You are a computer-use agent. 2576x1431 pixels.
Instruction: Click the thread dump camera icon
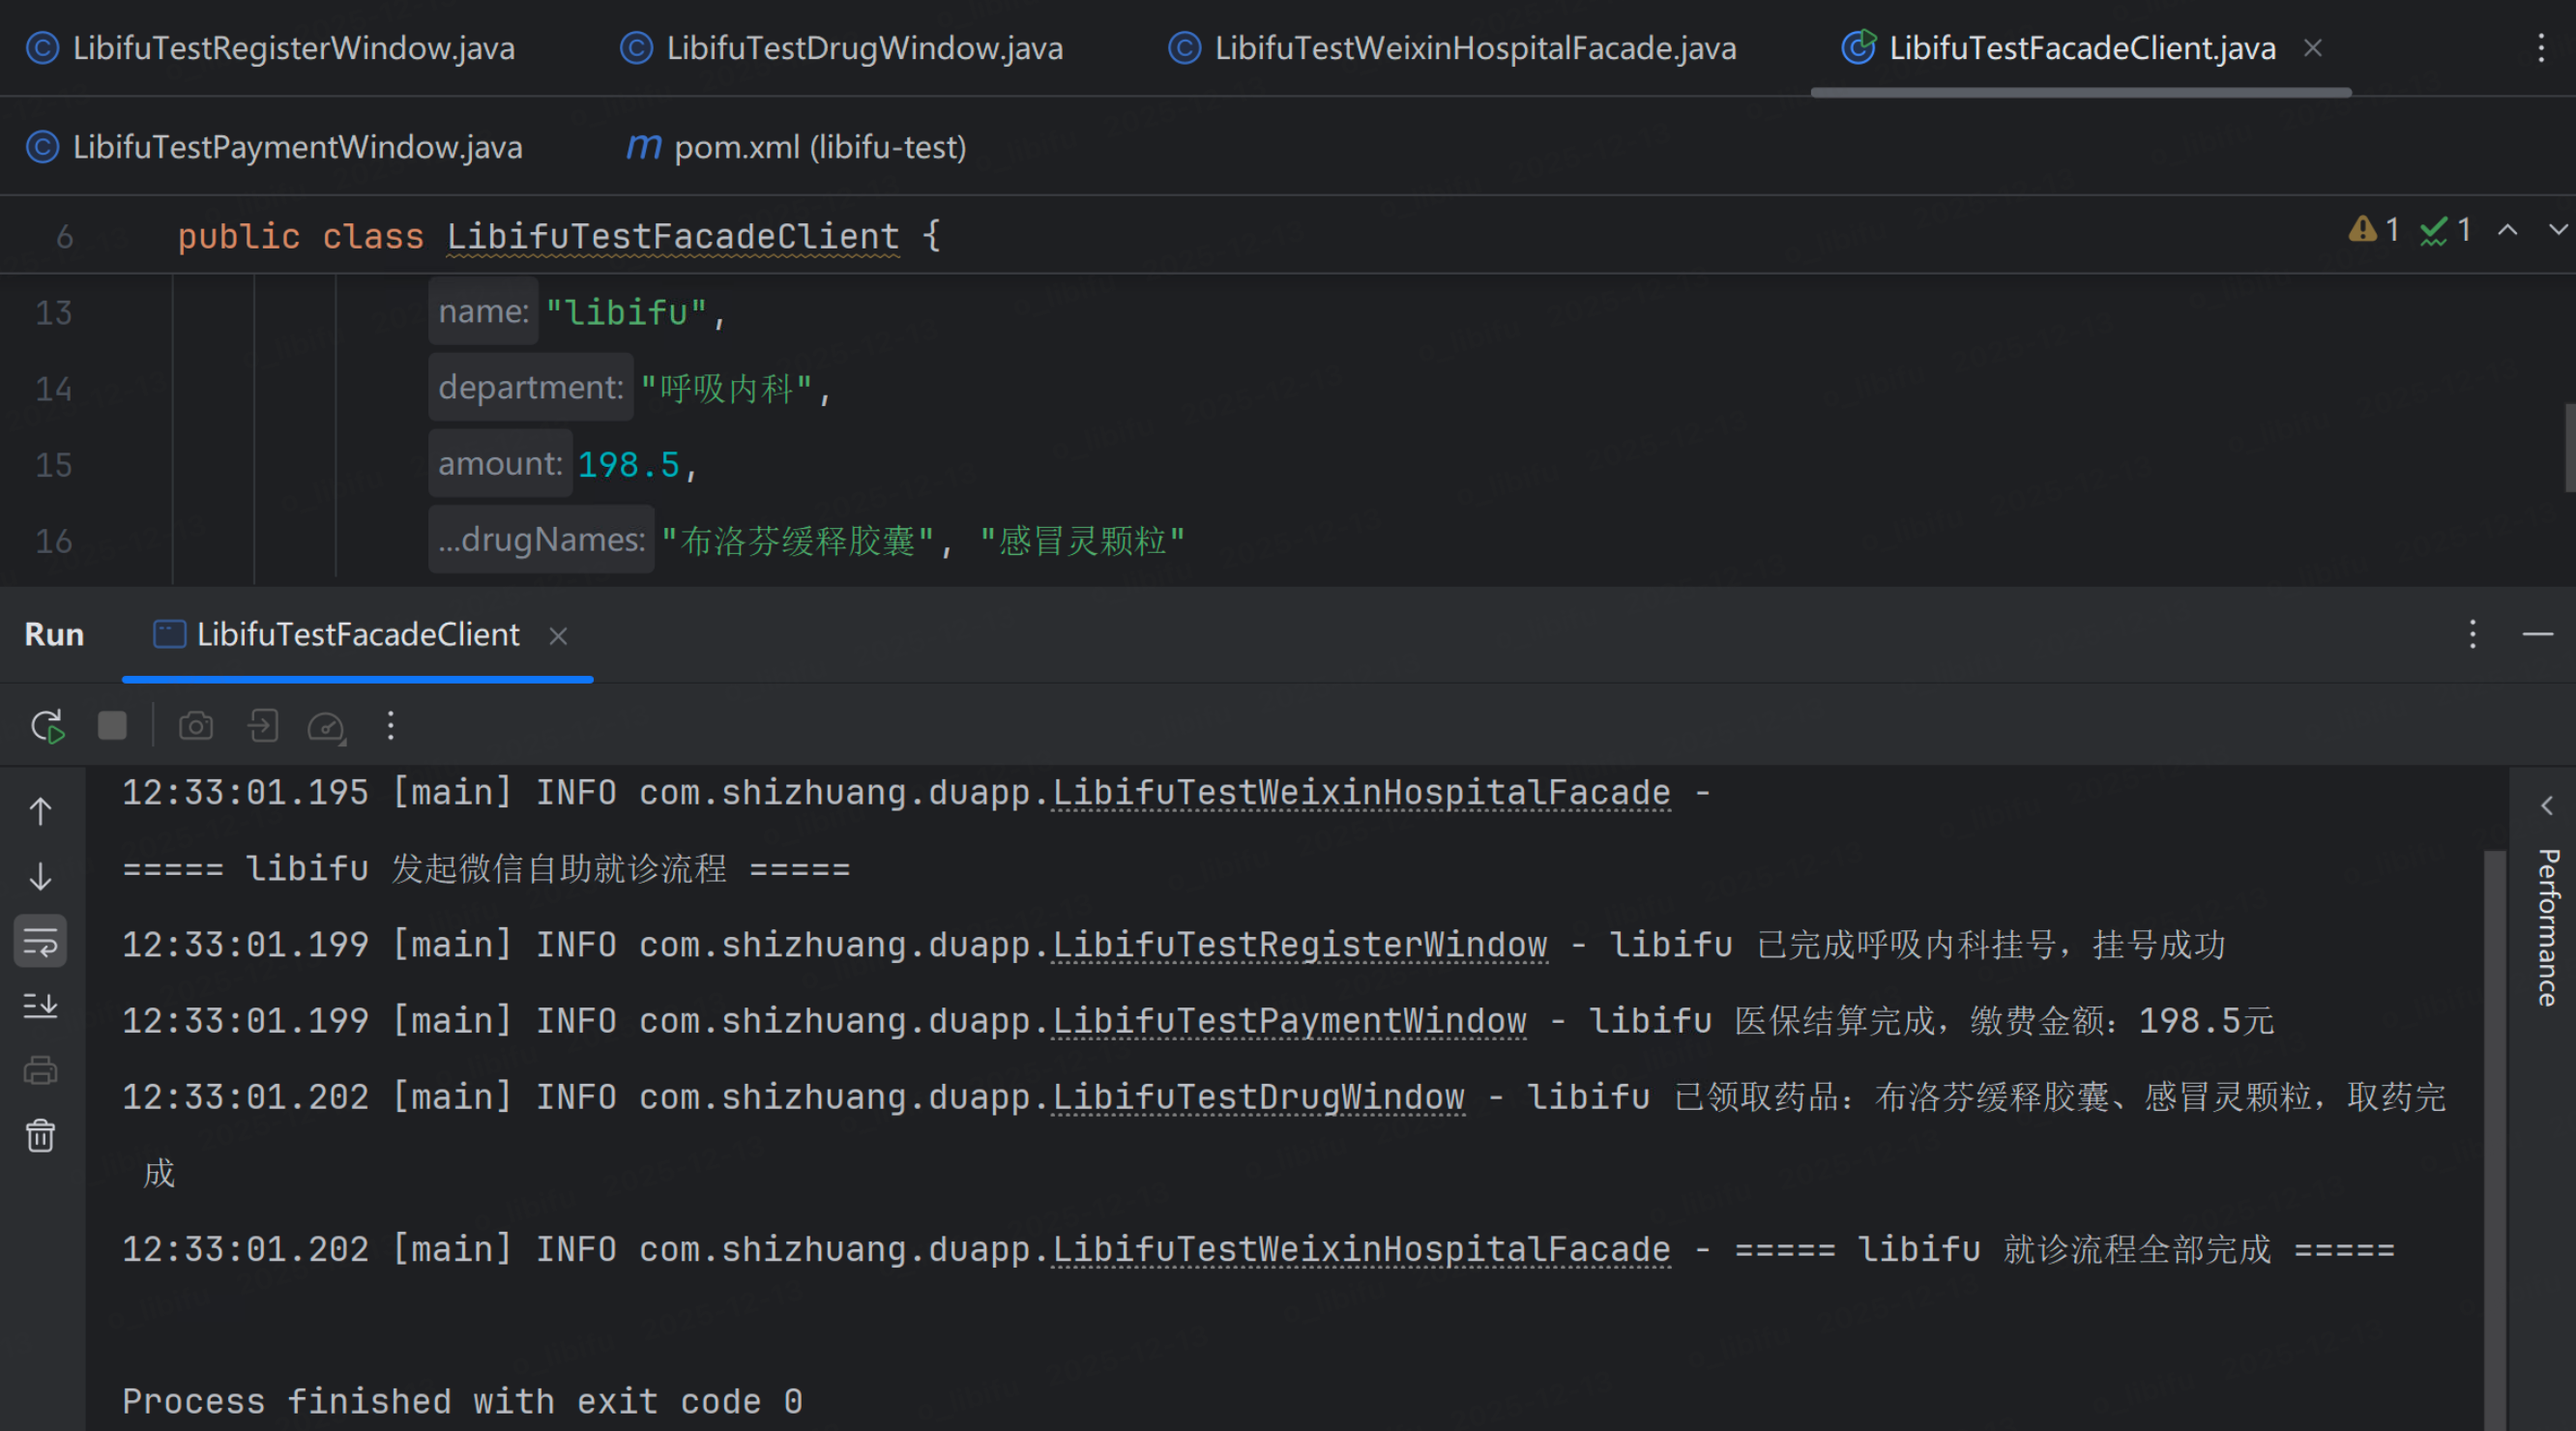(x=196, y=726)
